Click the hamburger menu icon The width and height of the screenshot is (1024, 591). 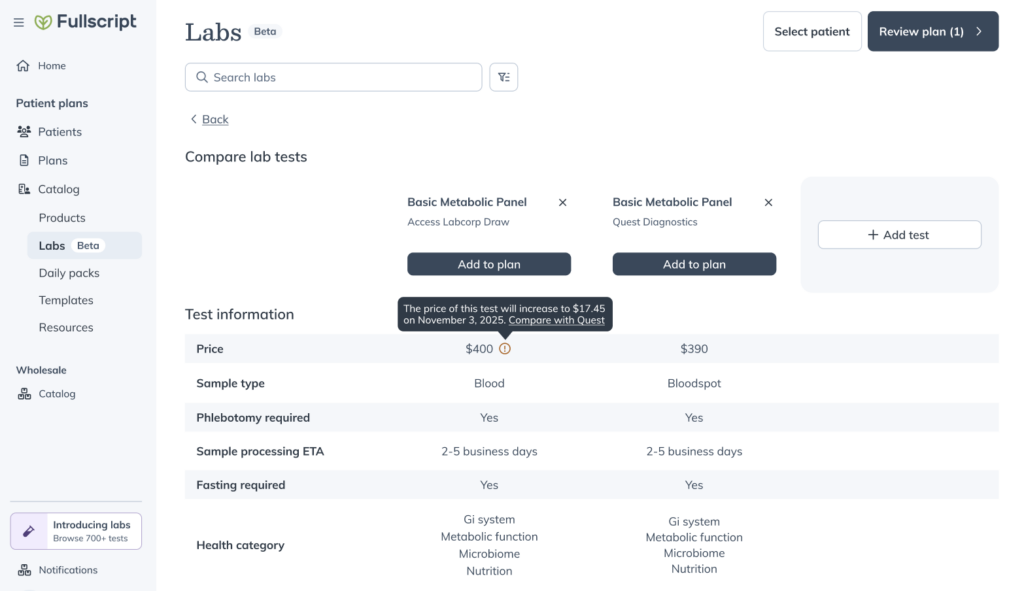coord(19,22)
